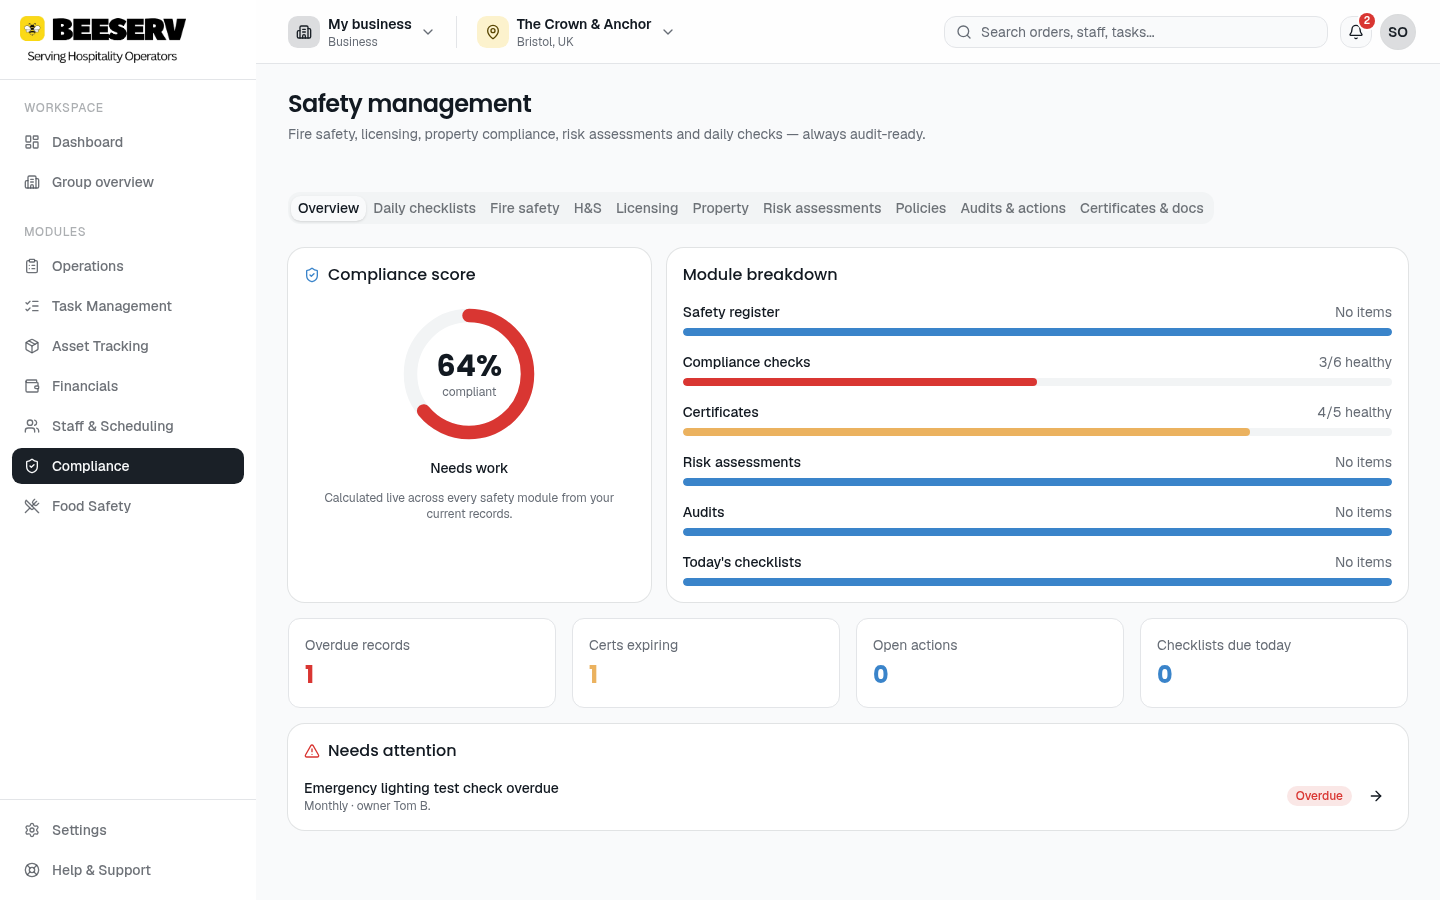1440x900 pixels.
Task: Click the Food Safety utensils icon
Action: coord(32,506)
